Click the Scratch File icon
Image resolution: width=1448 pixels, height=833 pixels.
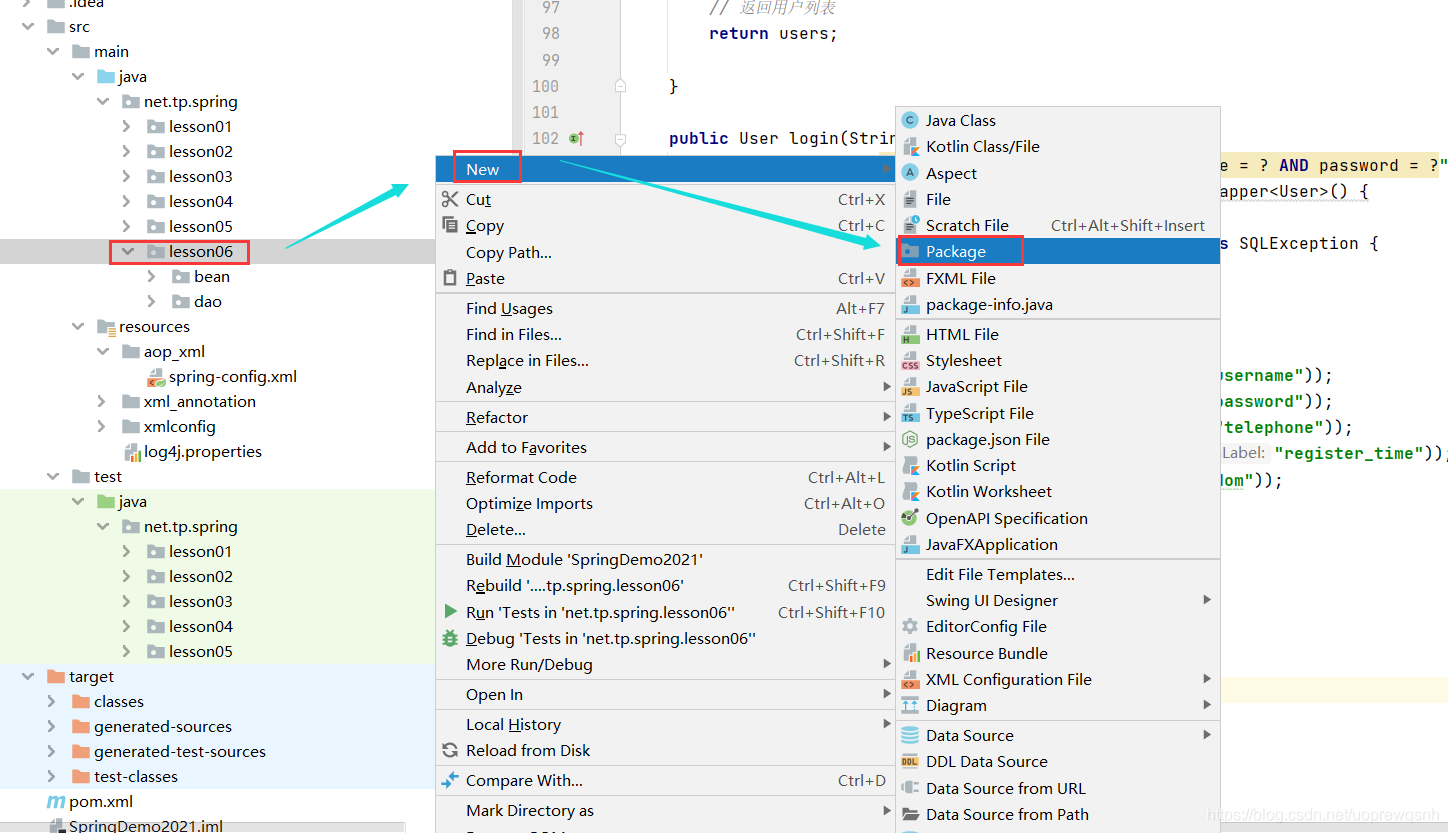tap(910, 225)
